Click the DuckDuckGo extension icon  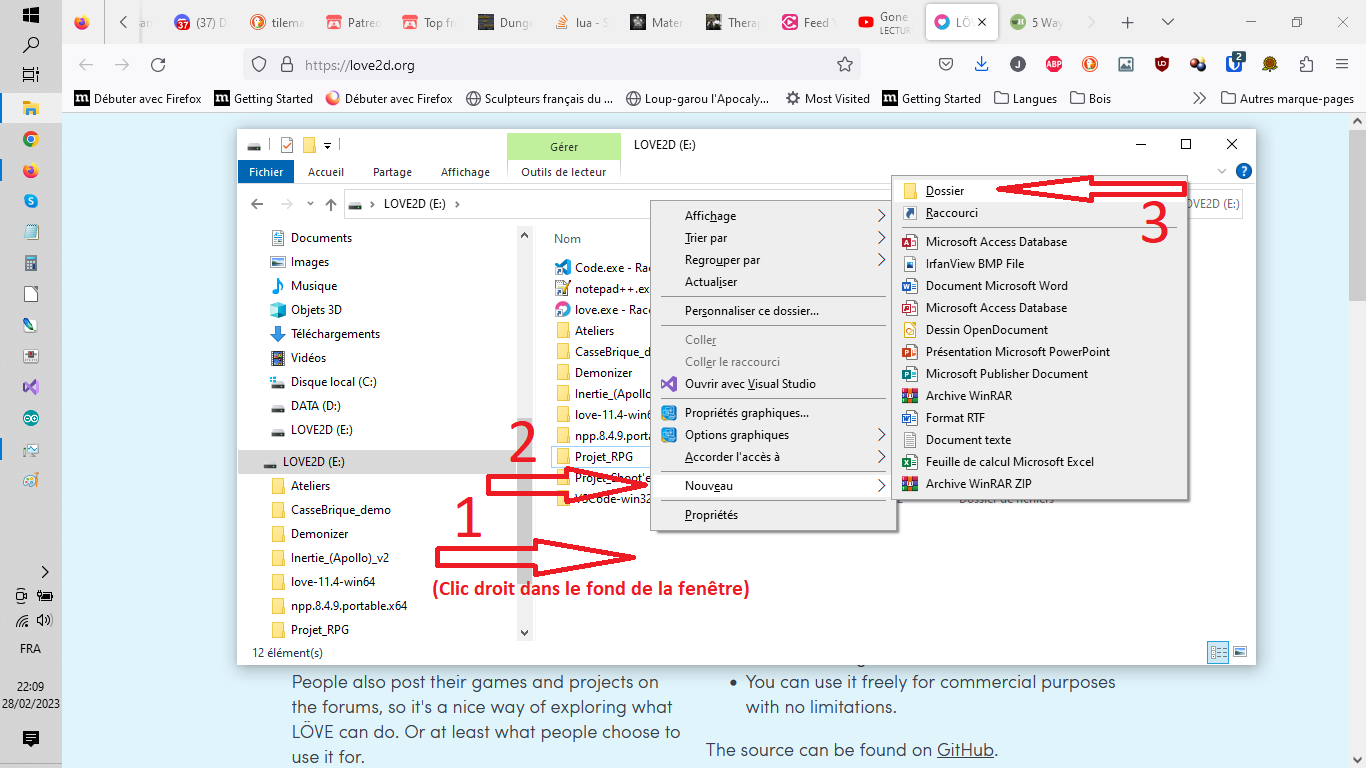pos(1089,65)
